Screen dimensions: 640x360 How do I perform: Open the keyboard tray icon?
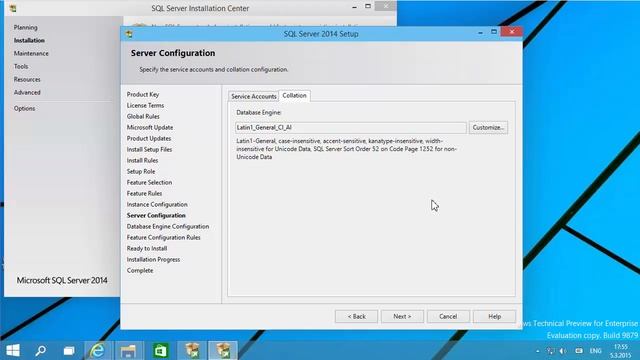pyautogui.click(x=579, y=351)
